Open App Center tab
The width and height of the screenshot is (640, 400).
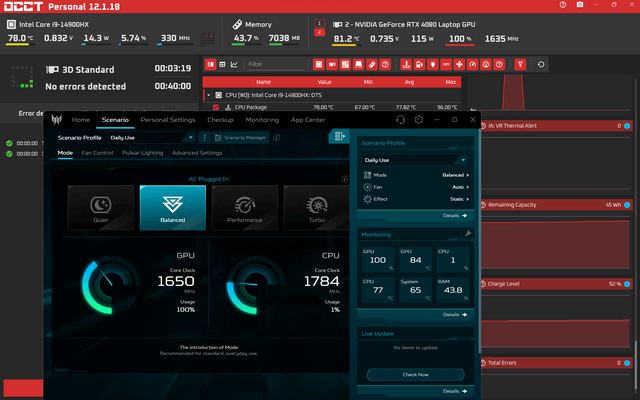(308, 120)
